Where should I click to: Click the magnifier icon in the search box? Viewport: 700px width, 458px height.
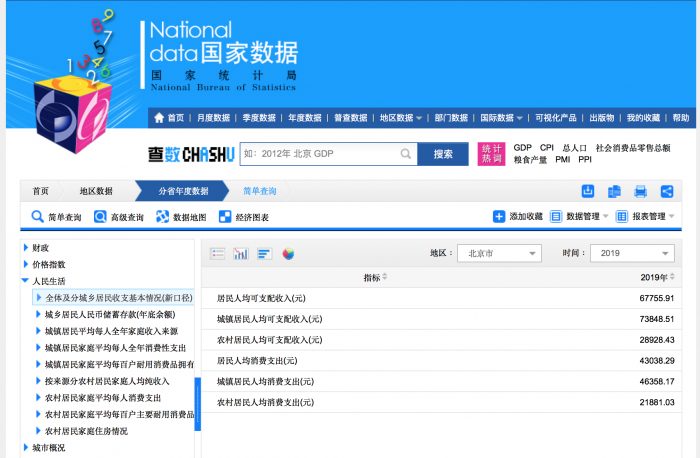click(406, 154)
